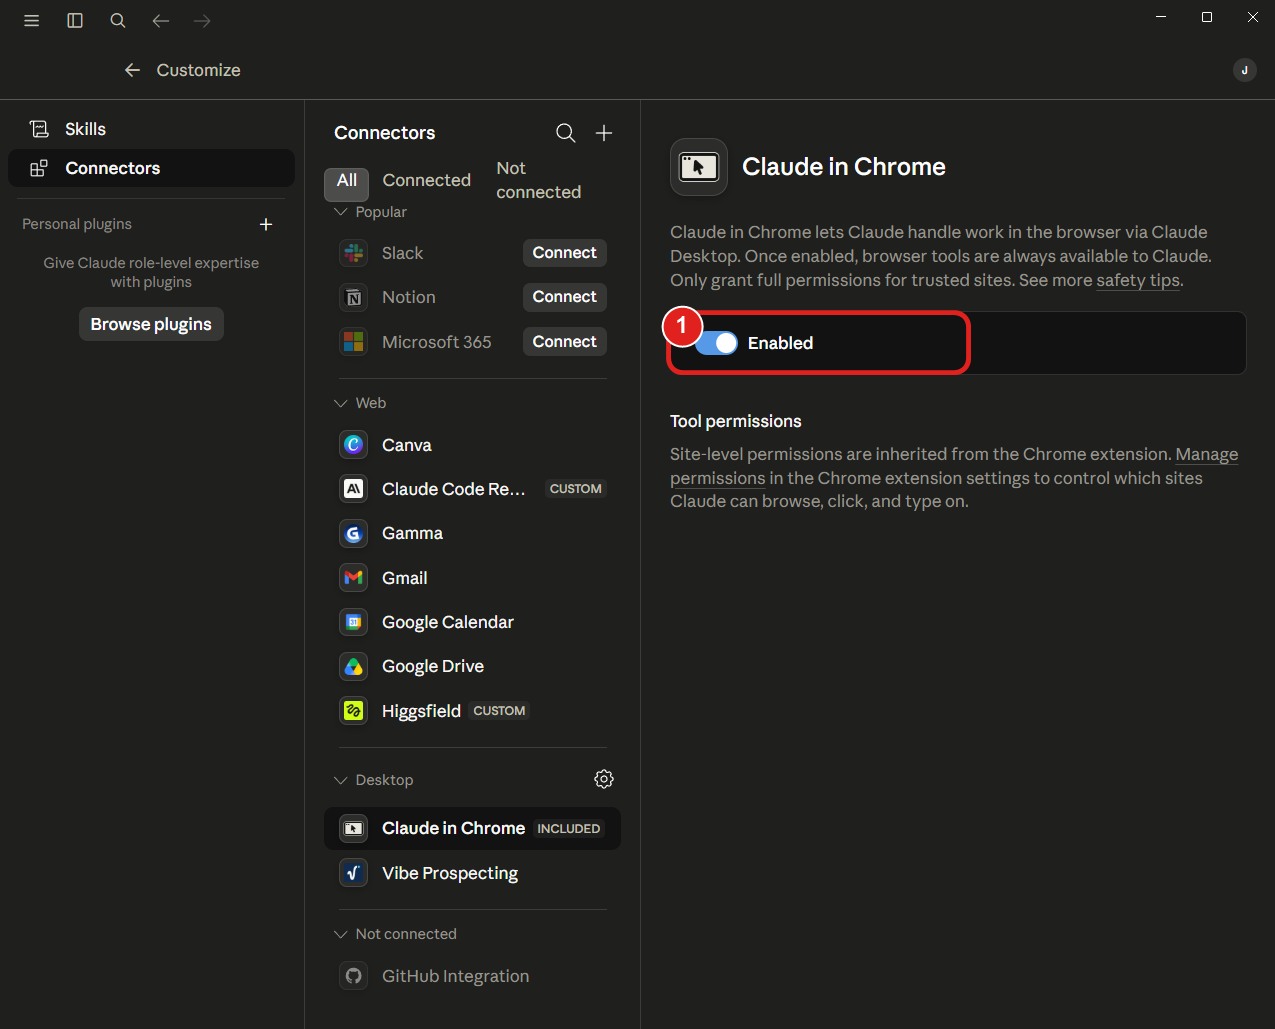Click the Connectors sidebar icon
Viewport: 1275px width, 1029px height.
(39, 168)
